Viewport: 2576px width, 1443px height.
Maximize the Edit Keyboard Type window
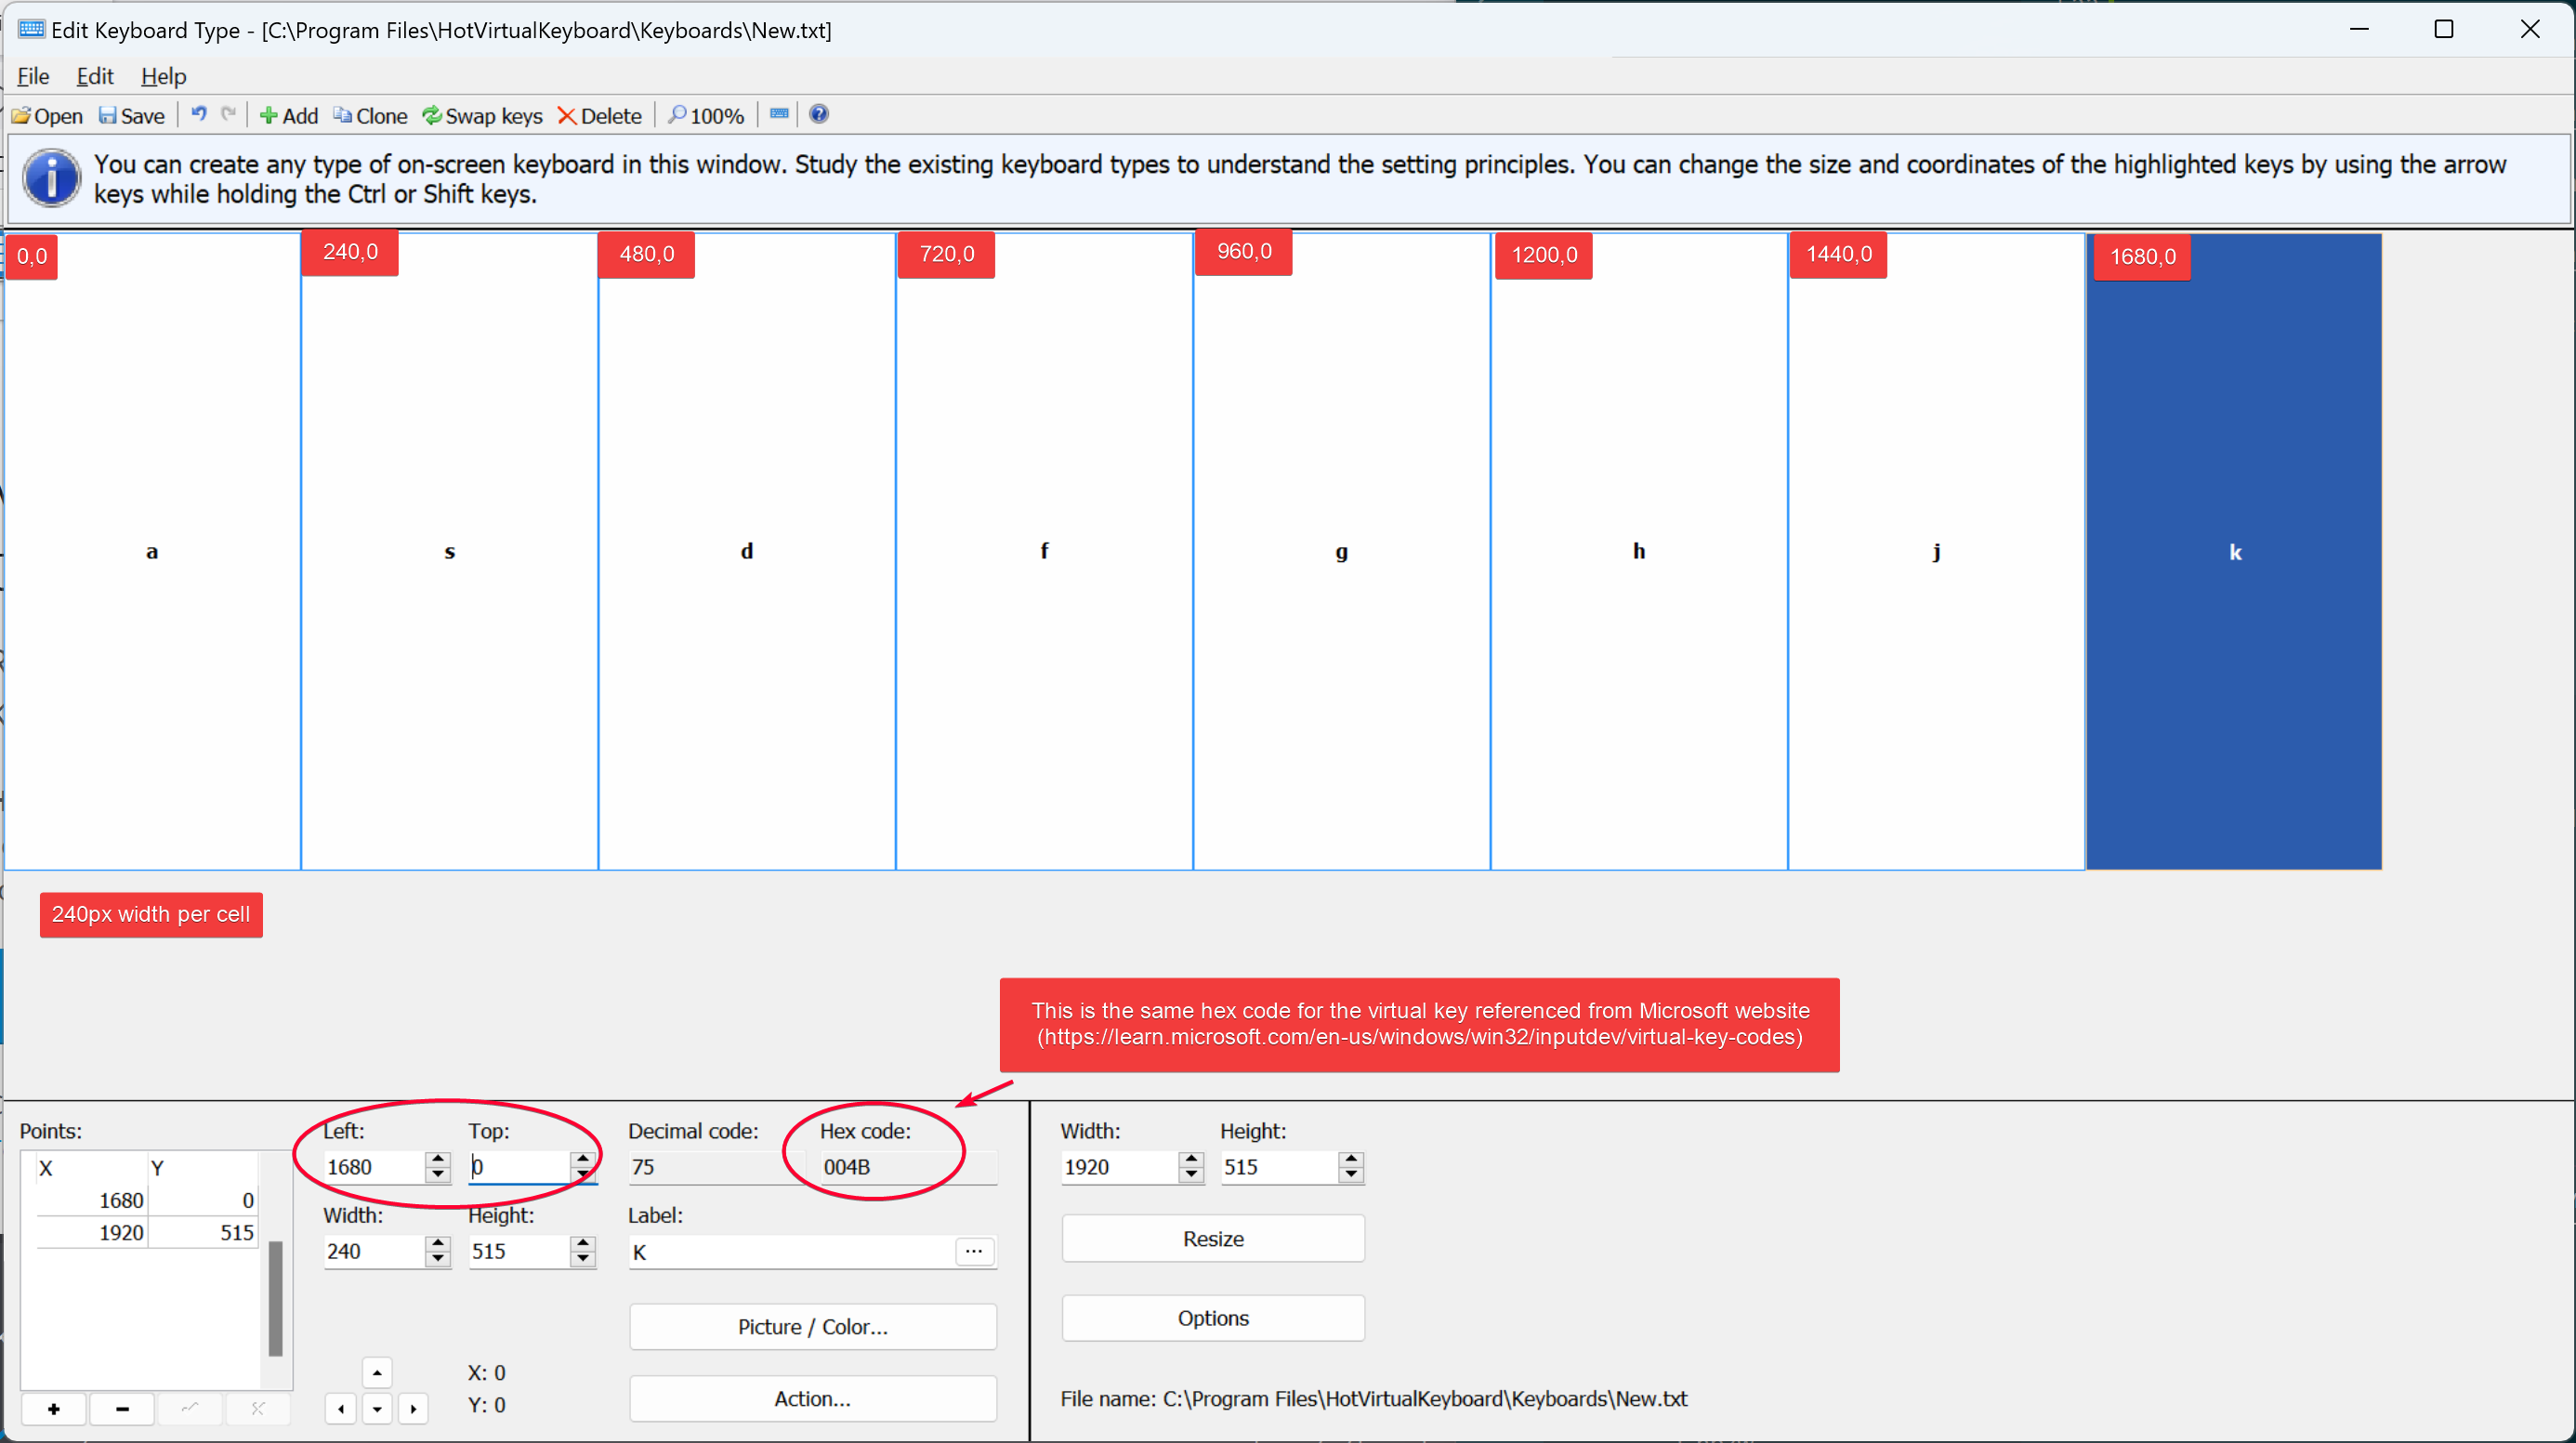2444,29
